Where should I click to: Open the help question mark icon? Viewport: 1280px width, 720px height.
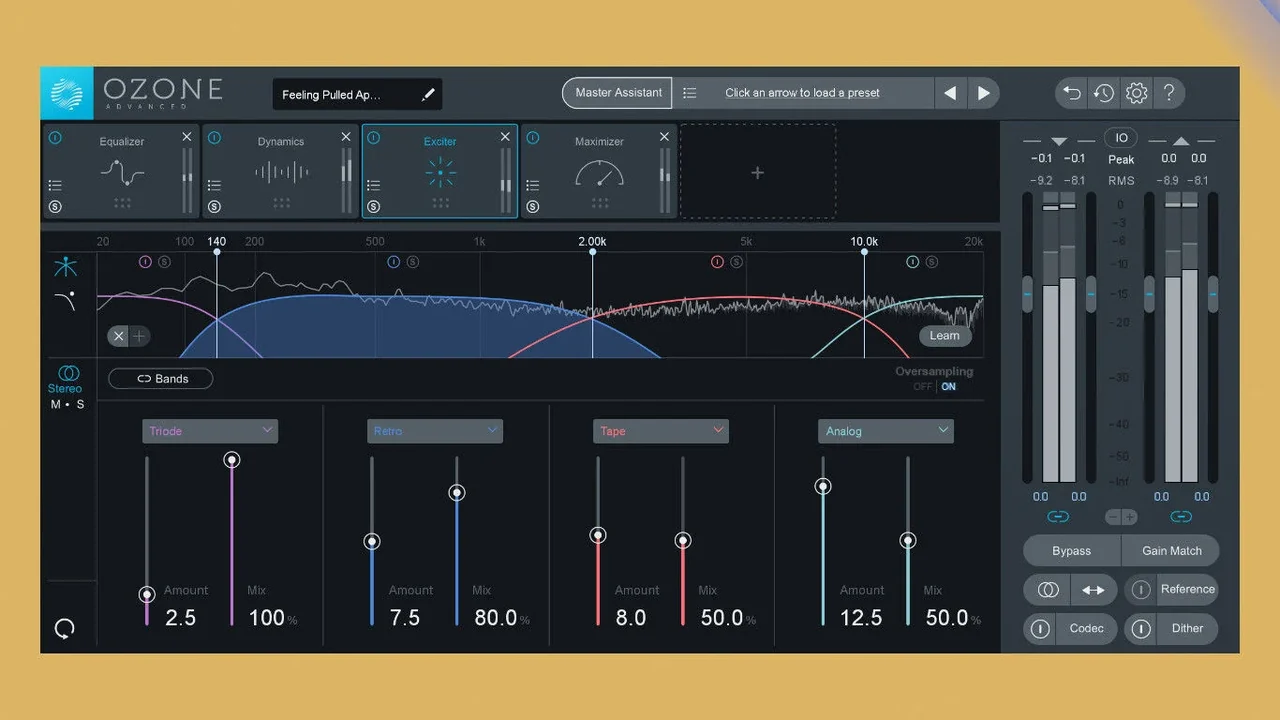point(1168,93)
